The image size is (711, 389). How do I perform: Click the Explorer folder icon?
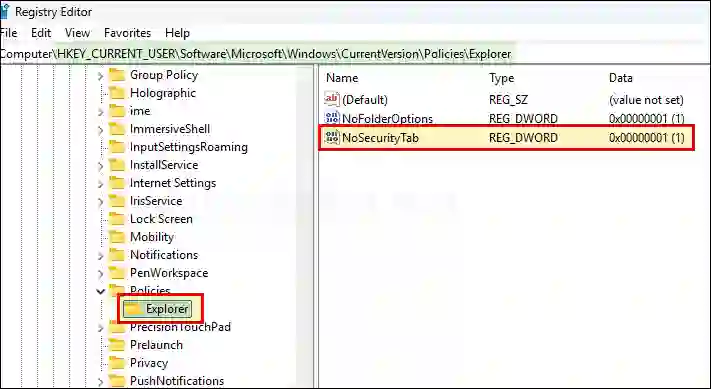[x=133, y=309]
